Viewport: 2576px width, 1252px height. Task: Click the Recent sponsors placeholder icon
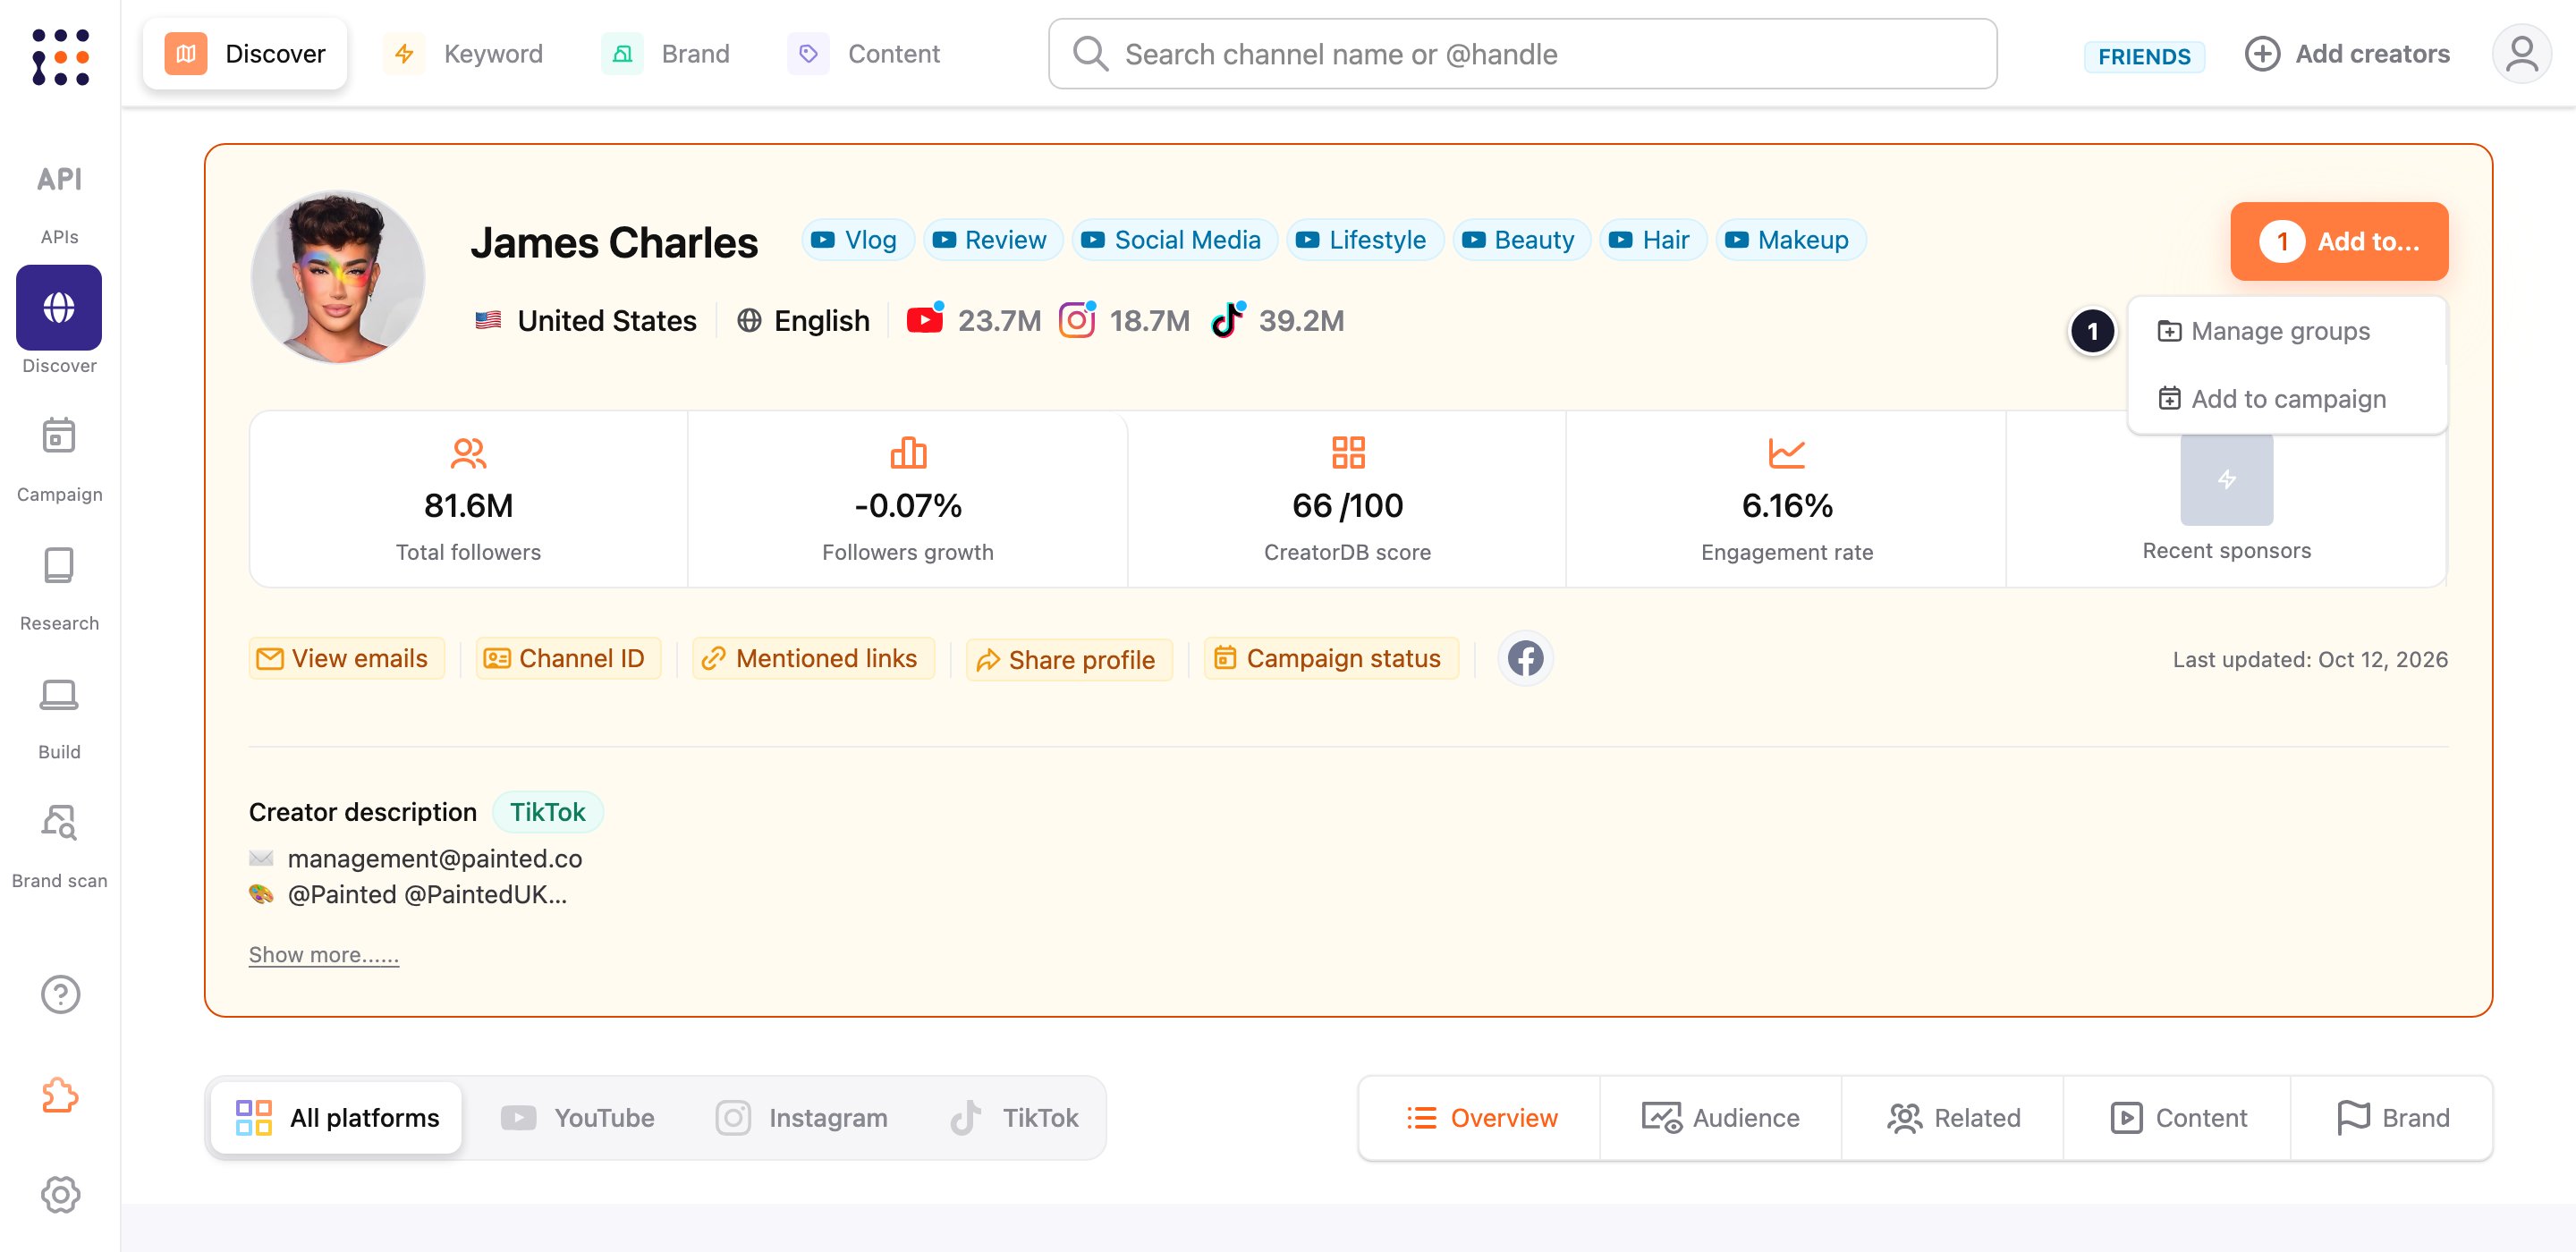point(2226,480)
